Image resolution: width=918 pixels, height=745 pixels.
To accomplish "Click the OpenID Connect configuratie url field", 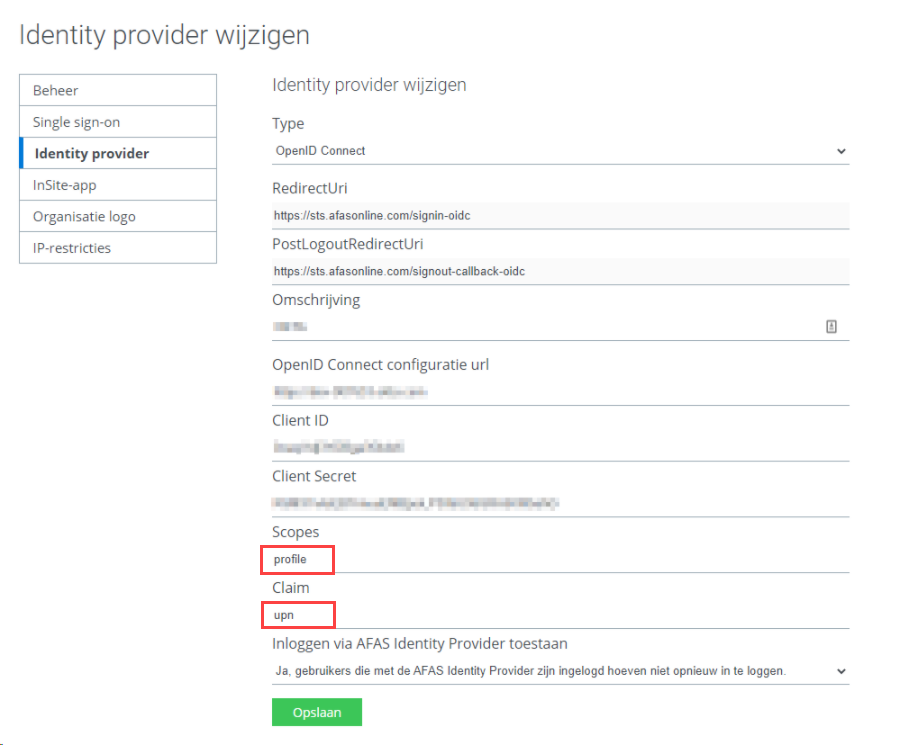I will [560, 392].
